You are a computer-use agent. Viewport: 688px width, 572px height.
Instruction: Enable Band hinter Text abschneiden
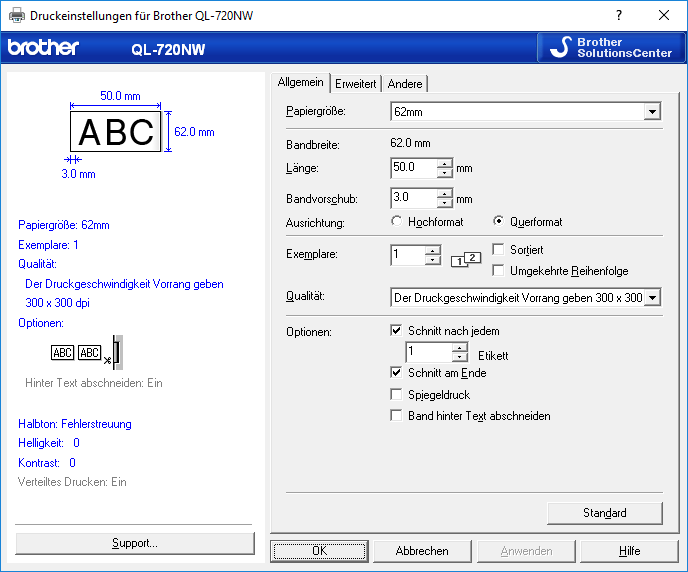[x=396, y=415]
